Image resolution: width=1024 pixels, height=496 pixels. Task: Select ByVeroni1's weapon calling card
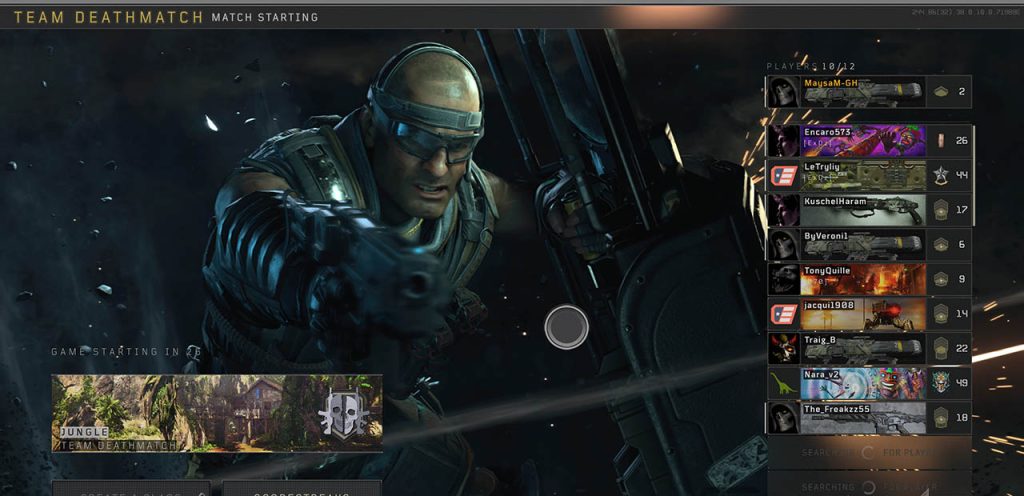coord(863,245)
